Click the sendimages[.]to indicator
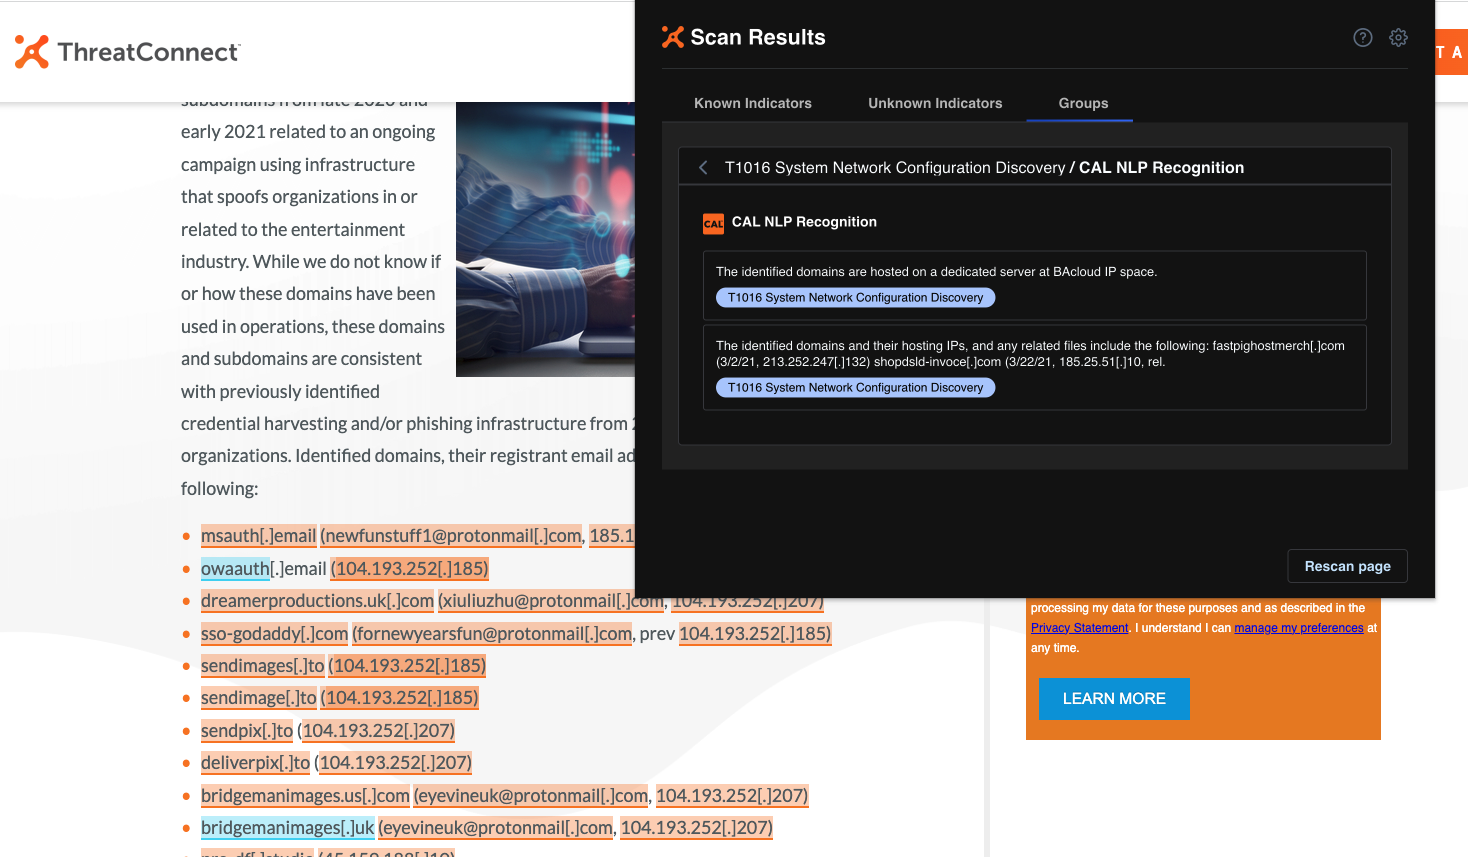This screenshot has height=857, width=1468. 262,666
